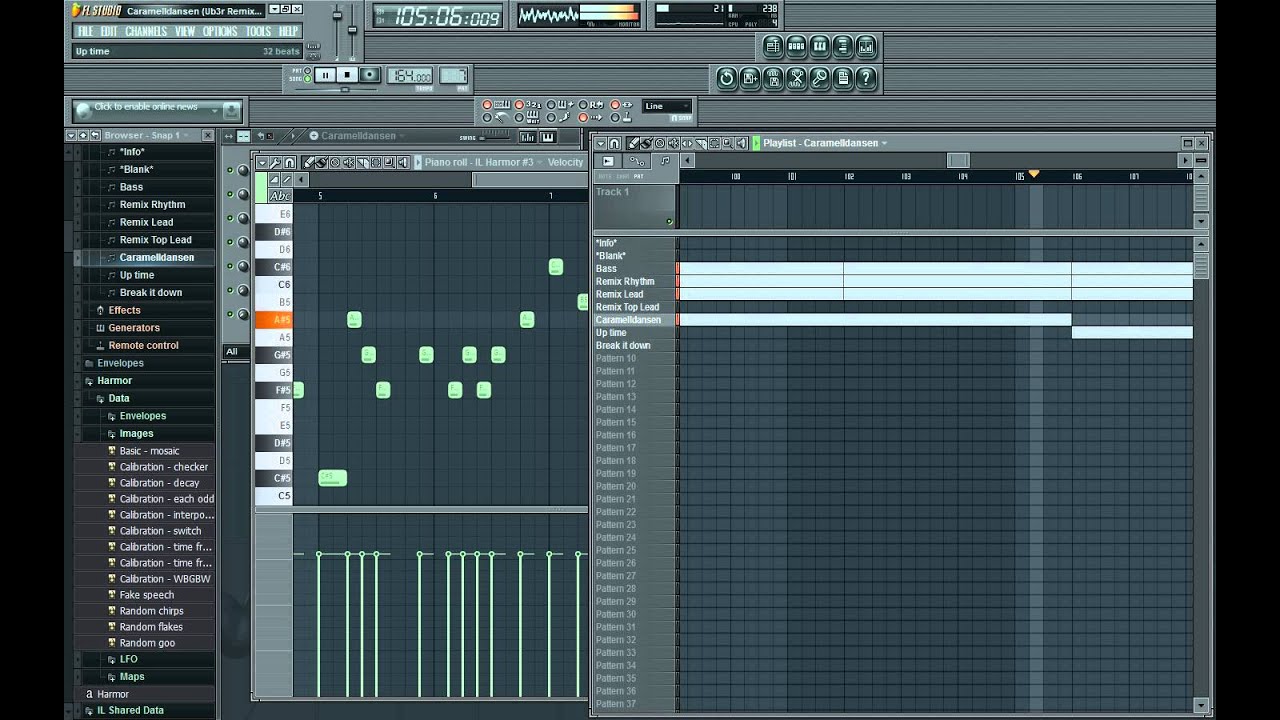1280x720 pixels.
Task: Open the Piano Roll shortcut icon
Action: click(x=819, y=46)
